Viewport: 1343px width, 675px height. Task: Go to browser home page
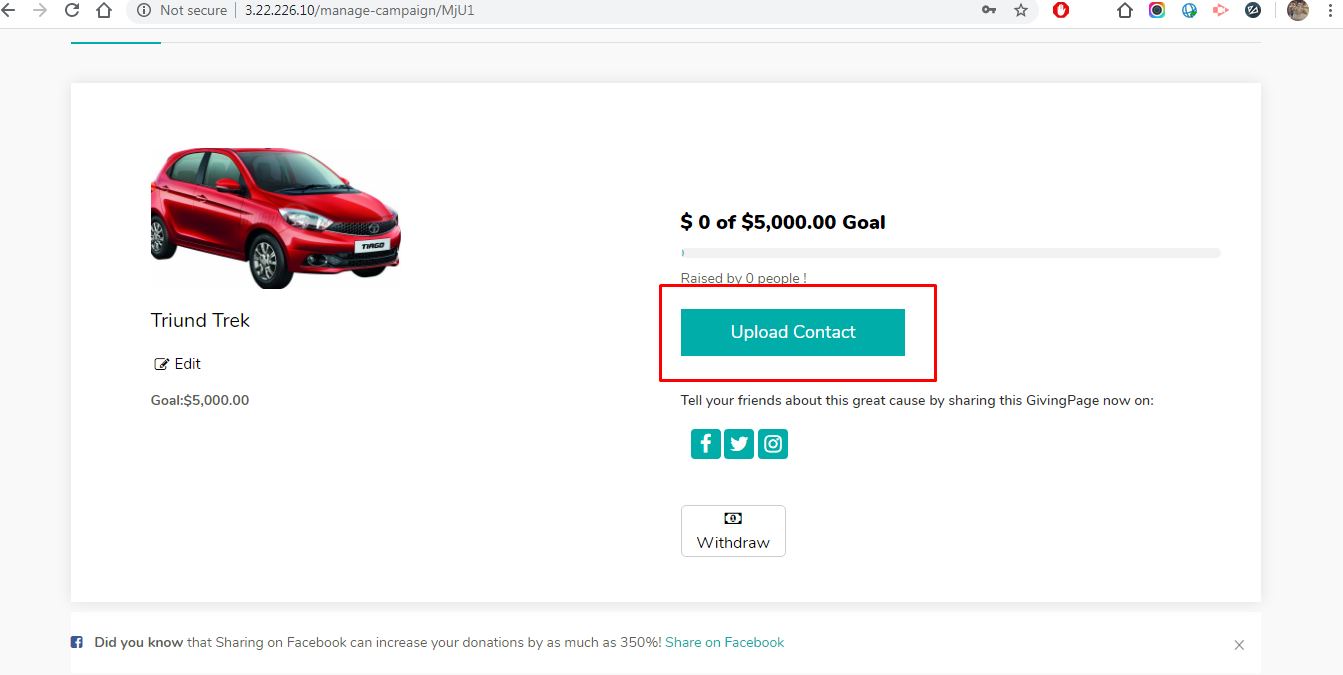(x=104, y=10)
